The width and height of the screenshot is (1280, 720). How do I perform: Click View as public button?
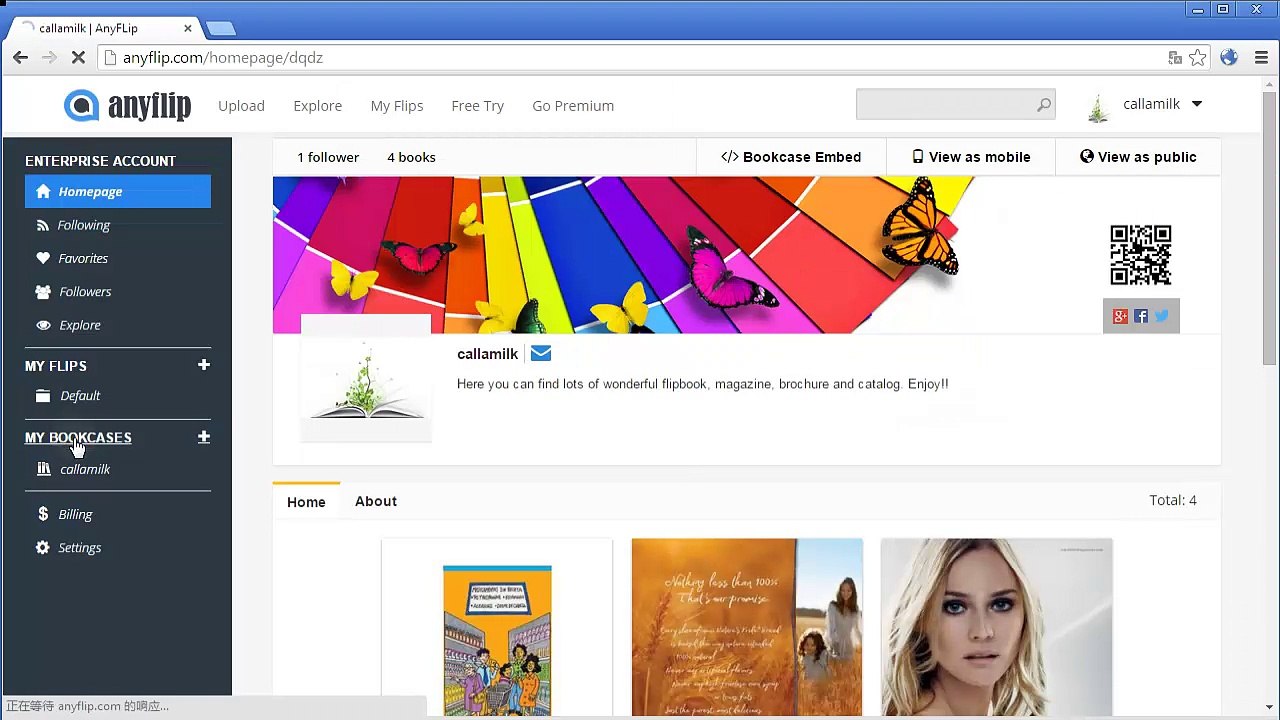tap(1138, 157)
